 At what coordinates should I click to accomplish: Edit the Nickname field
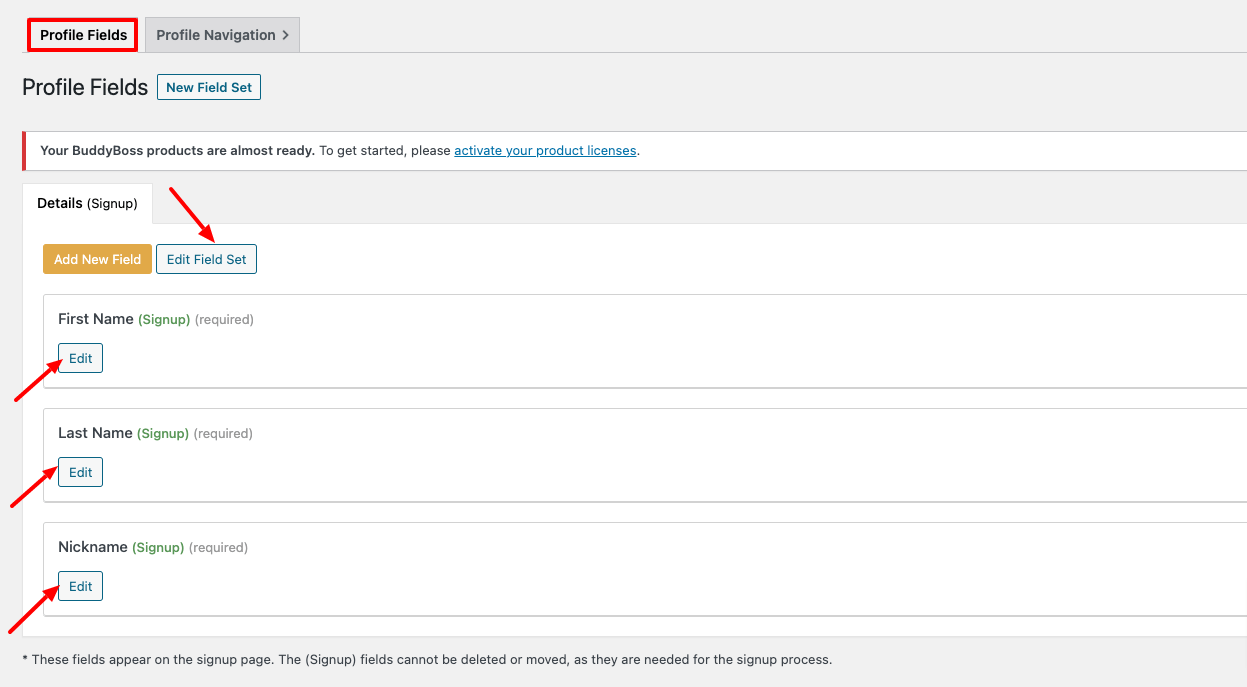80,586
